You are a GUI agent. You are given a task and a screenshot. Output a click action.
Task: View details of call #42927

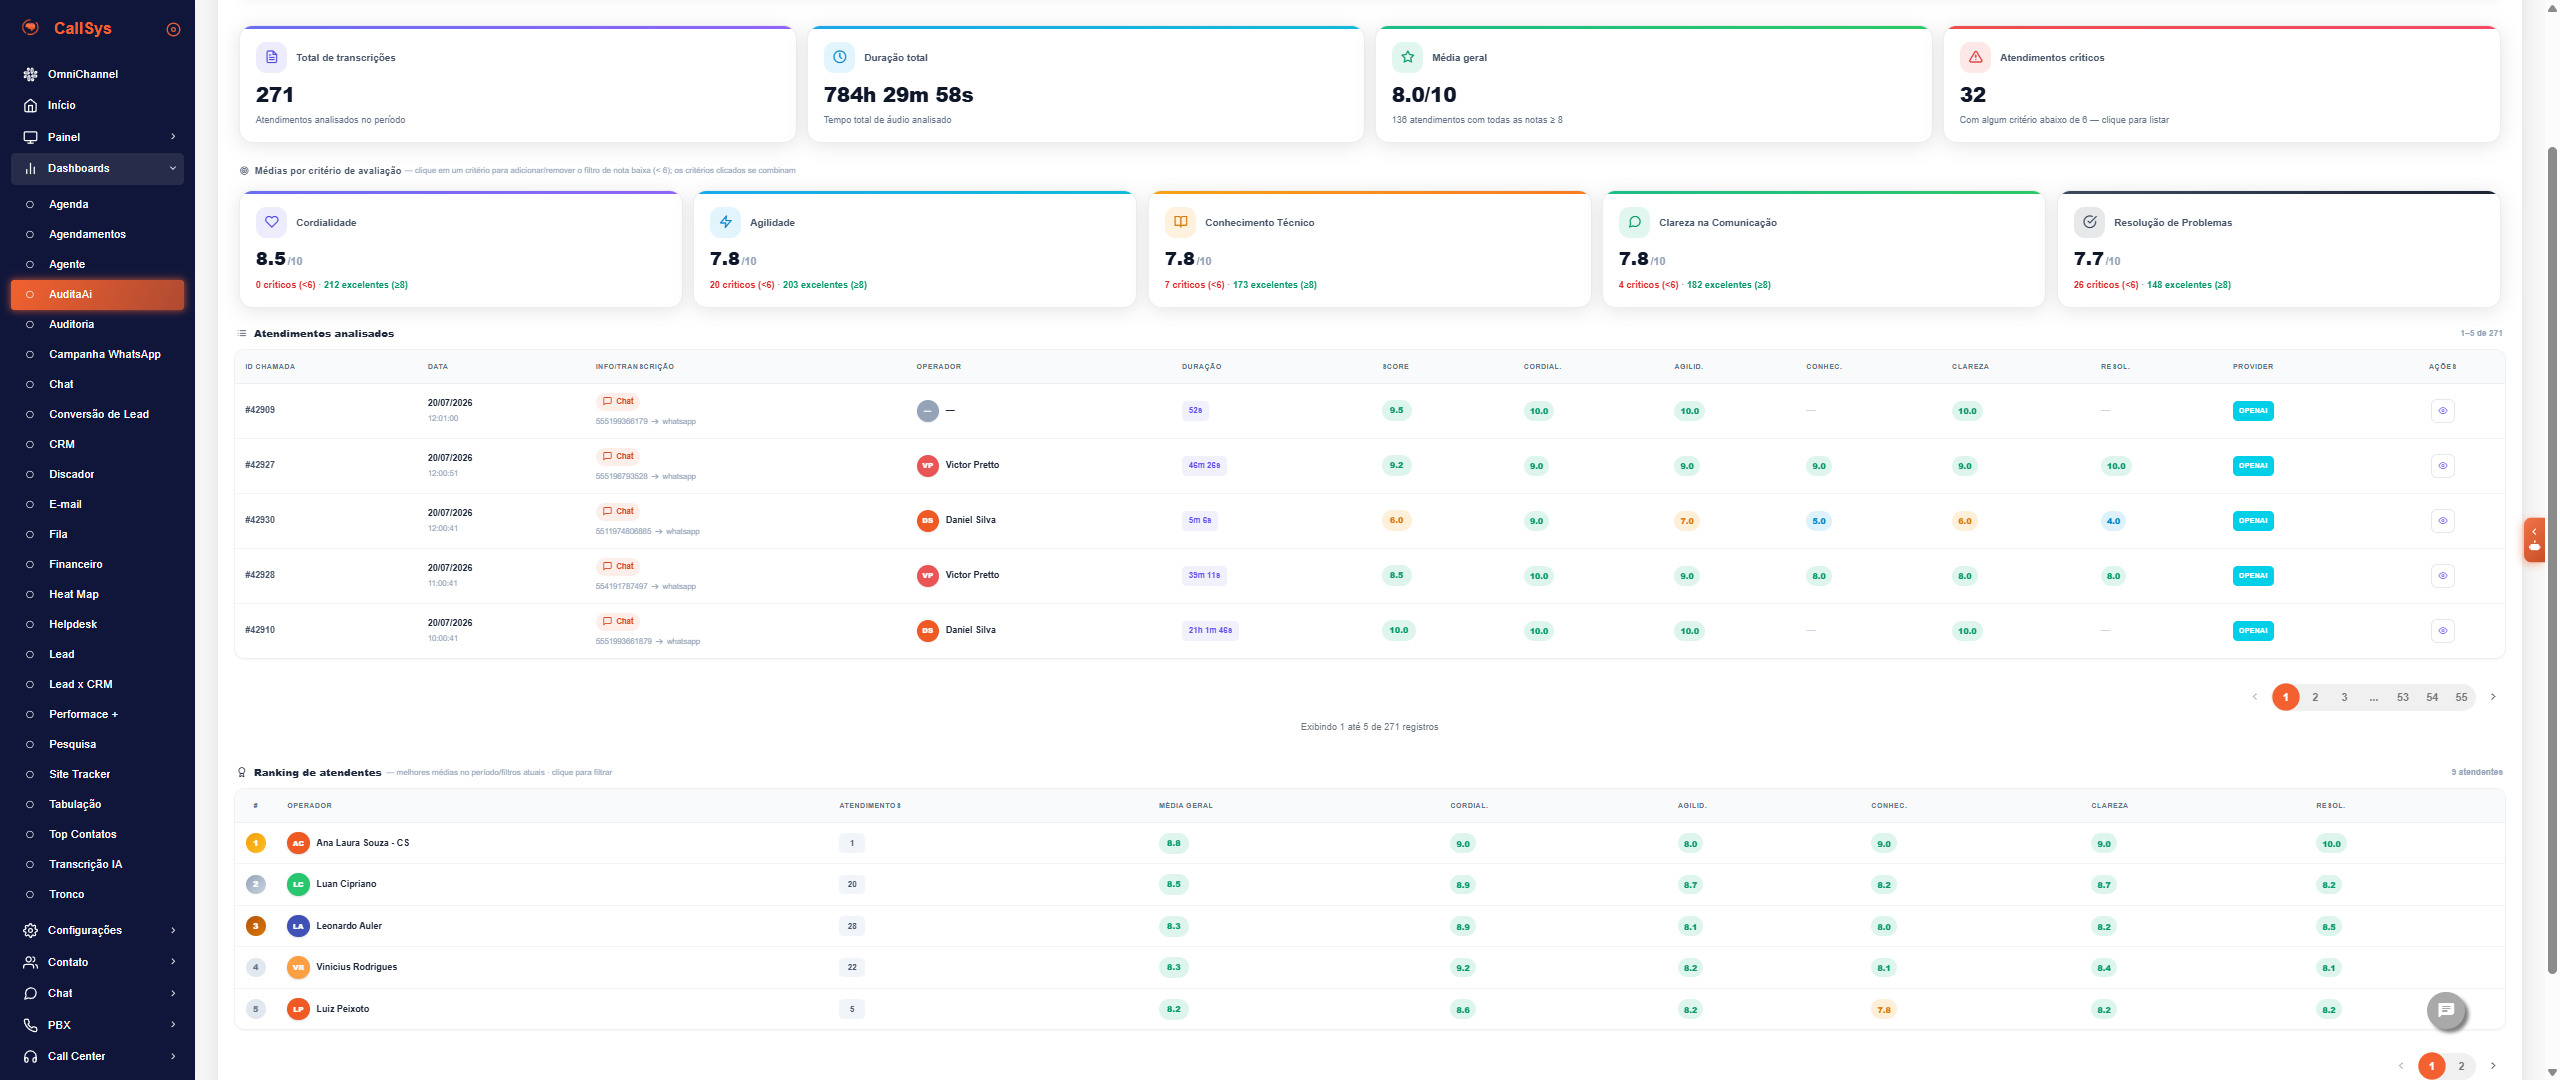[x=2442, y=465]
